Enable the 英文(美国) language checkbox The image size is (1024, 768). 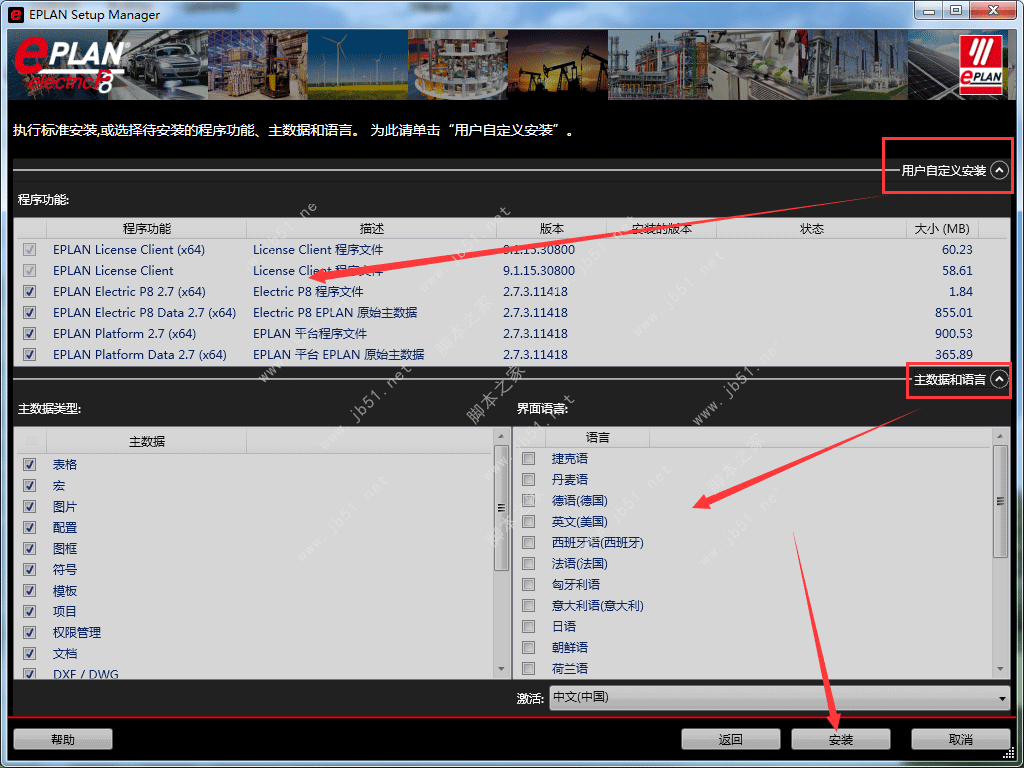click(529, 521)
